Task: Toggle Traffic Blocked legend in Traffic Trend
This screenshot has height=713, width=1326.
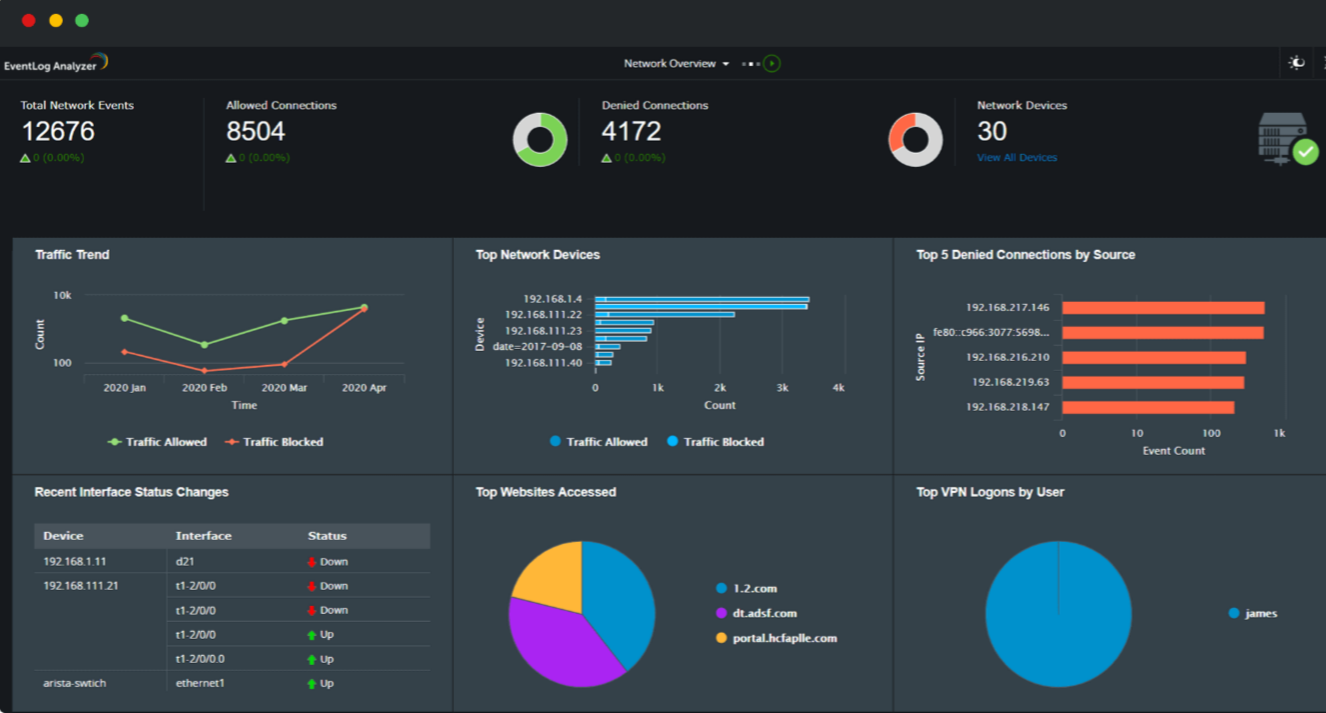Action: 274,442
